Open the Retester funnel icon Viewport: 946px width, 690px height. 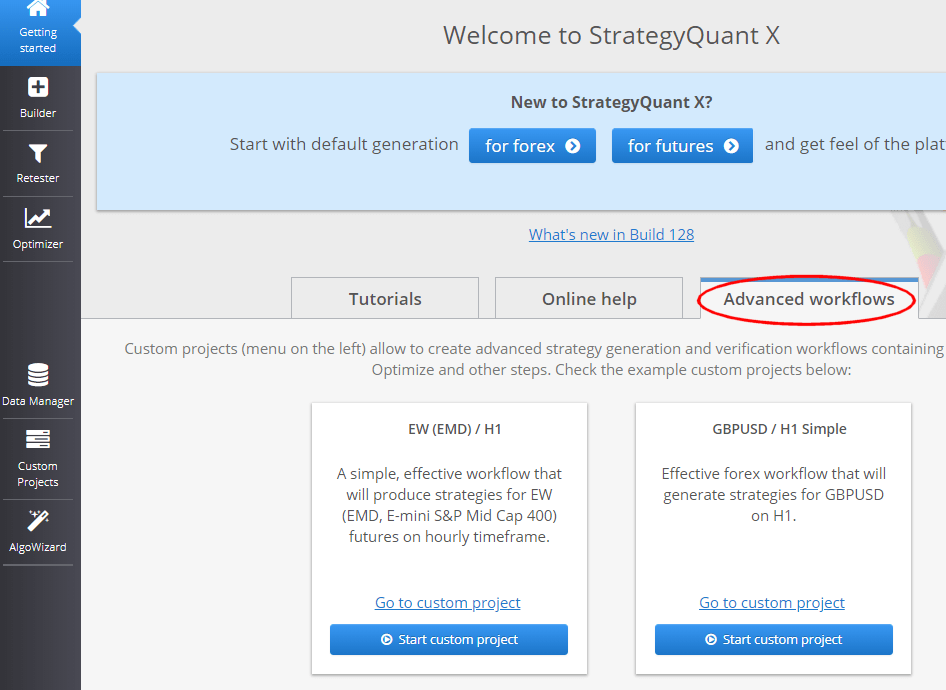[37, 153]
